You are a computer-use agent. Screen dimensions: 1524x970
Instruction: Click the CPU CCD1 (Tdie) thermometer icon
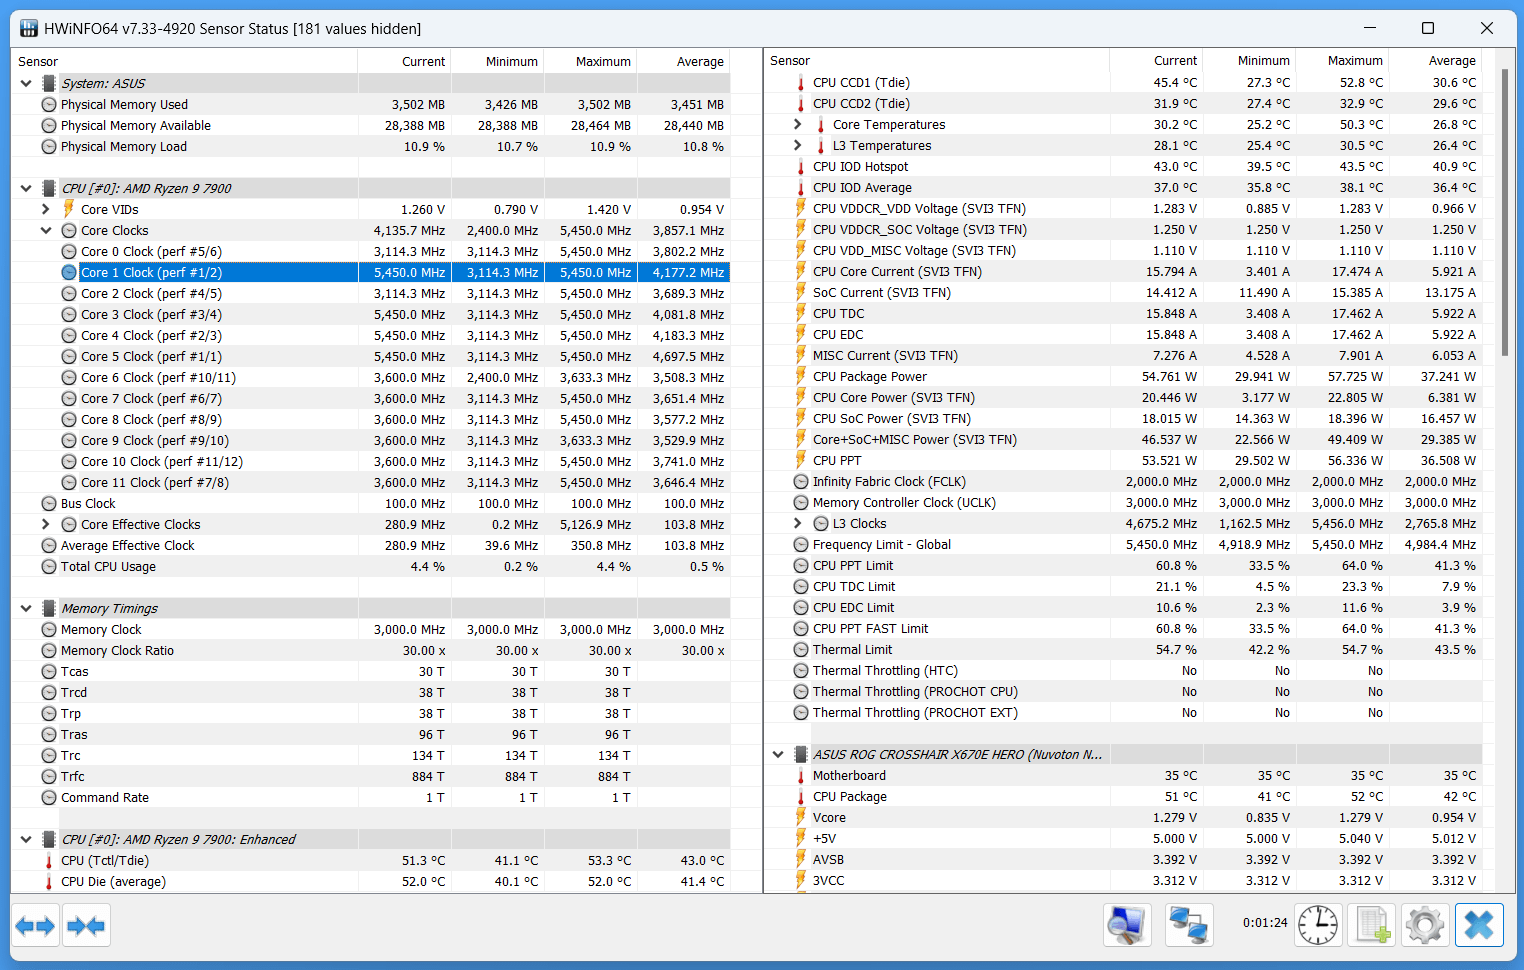(x=800, y=83)
